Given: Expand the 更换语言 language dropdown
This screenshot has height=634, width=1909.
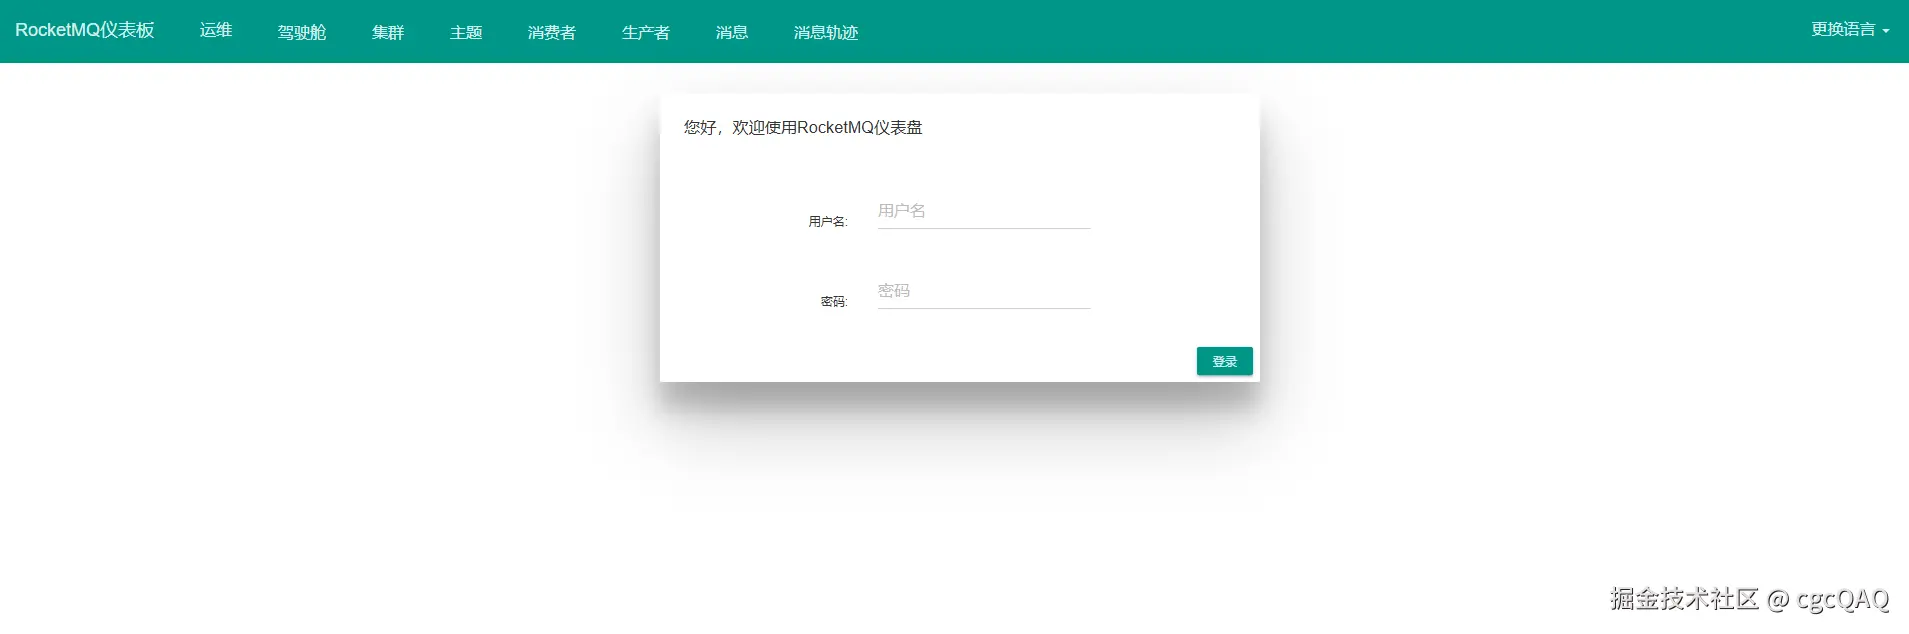Looking at the screenshot, I should [x=1850, y=30].
